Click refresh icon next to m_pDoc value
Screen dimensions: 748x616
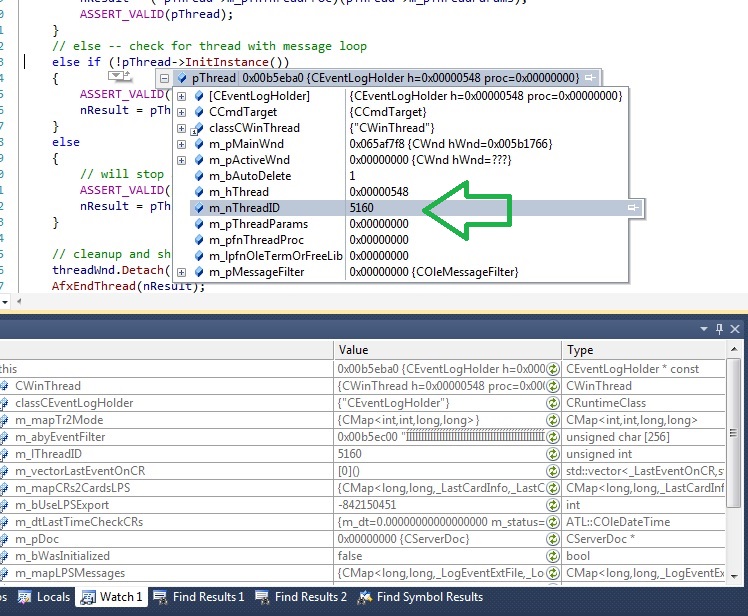pos(552,539)
